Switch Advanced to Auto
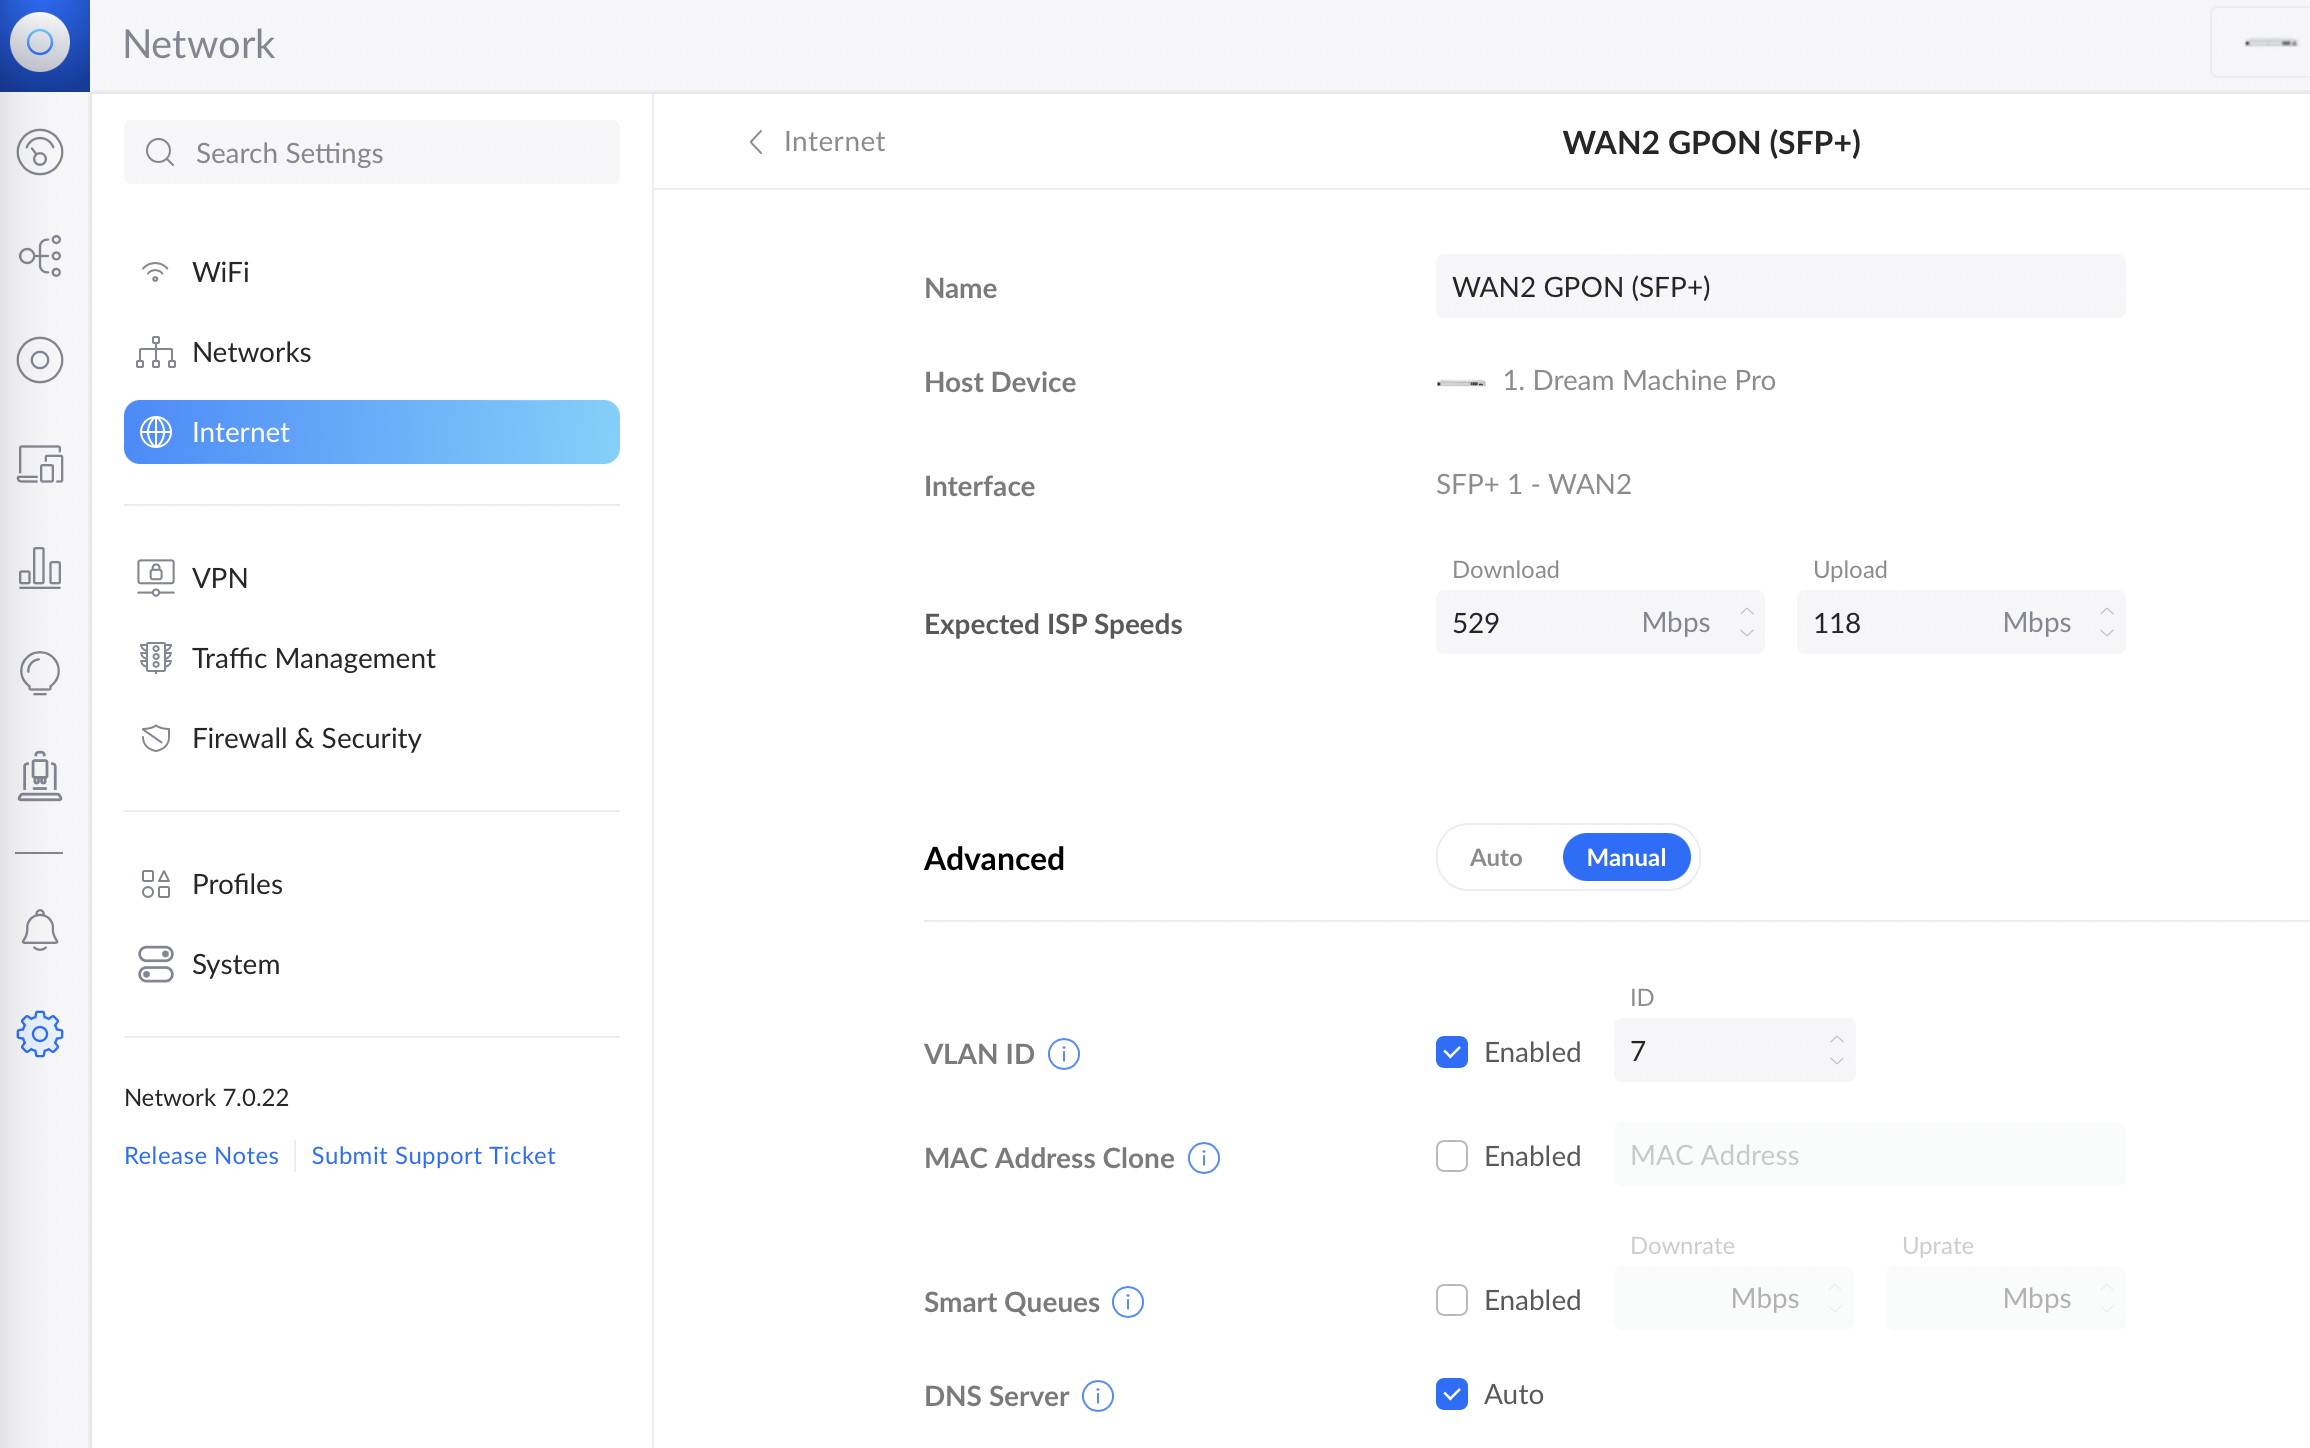Screen dimensions: 2310x1448 coord(1496,857)
